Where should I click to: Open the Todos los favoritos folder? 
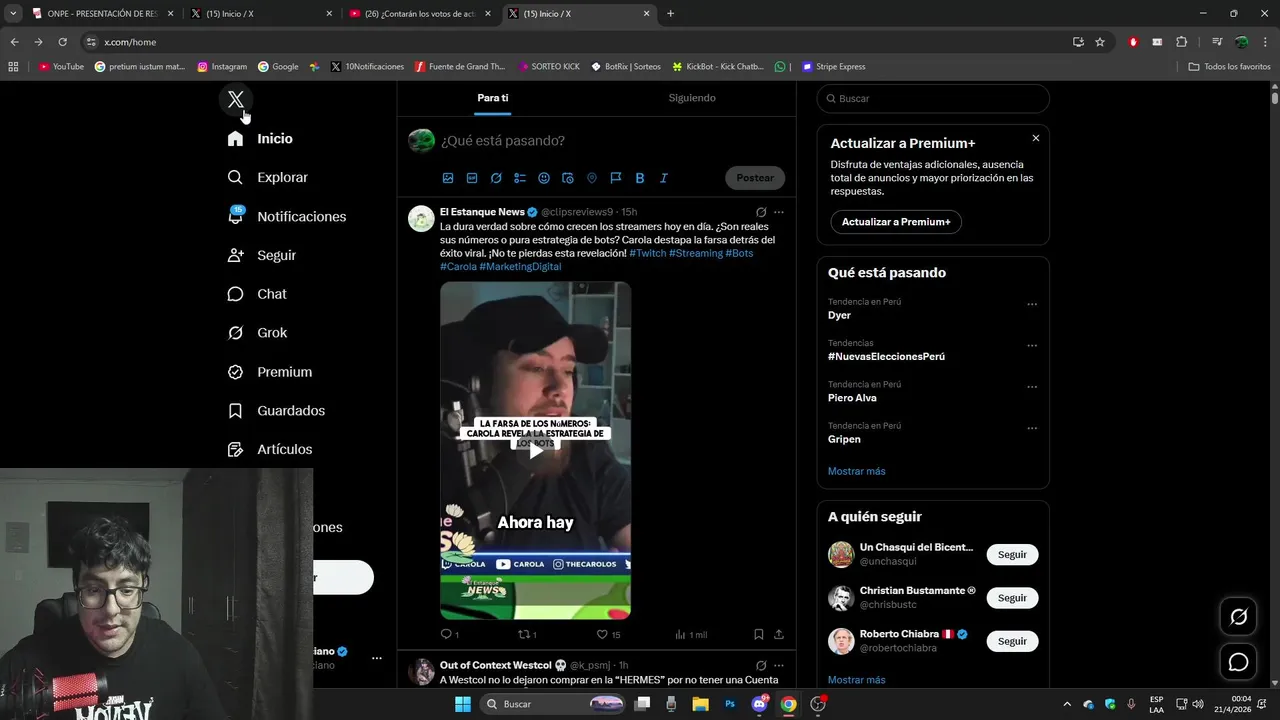1229,67
